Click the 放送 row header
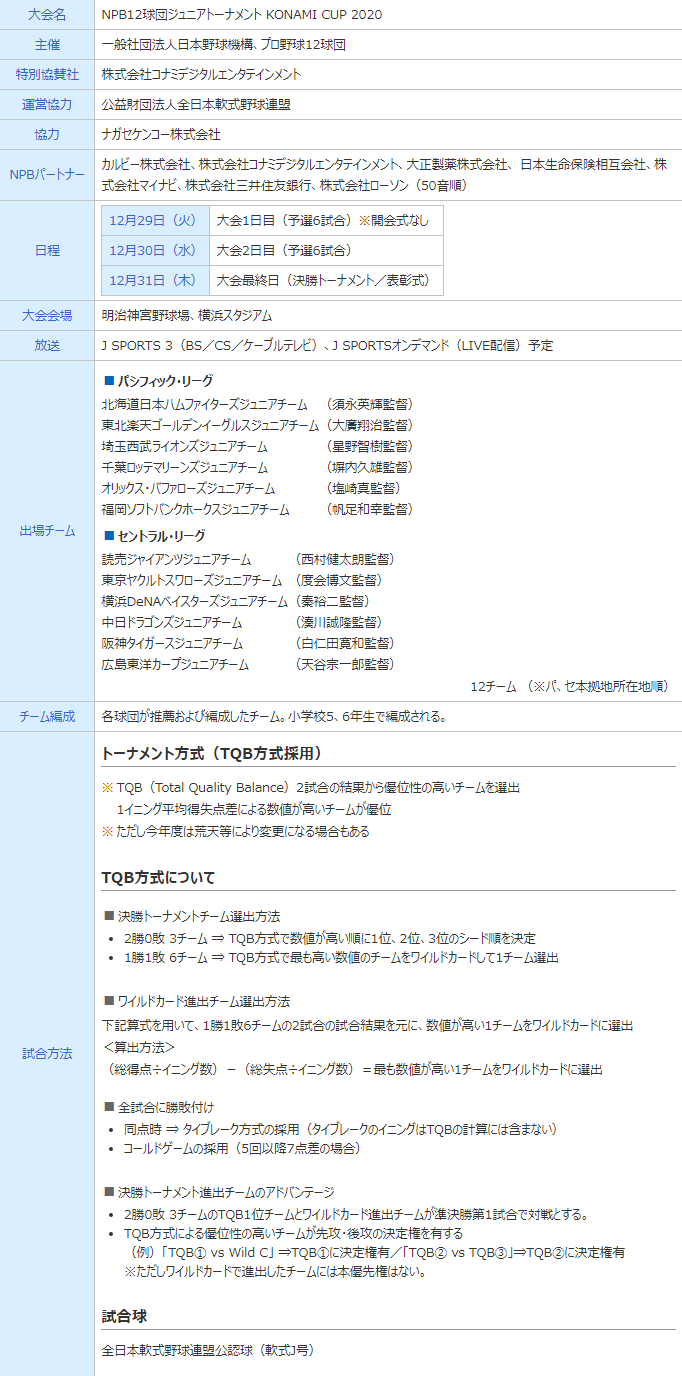682x1376 pixels. pos(47,345)
